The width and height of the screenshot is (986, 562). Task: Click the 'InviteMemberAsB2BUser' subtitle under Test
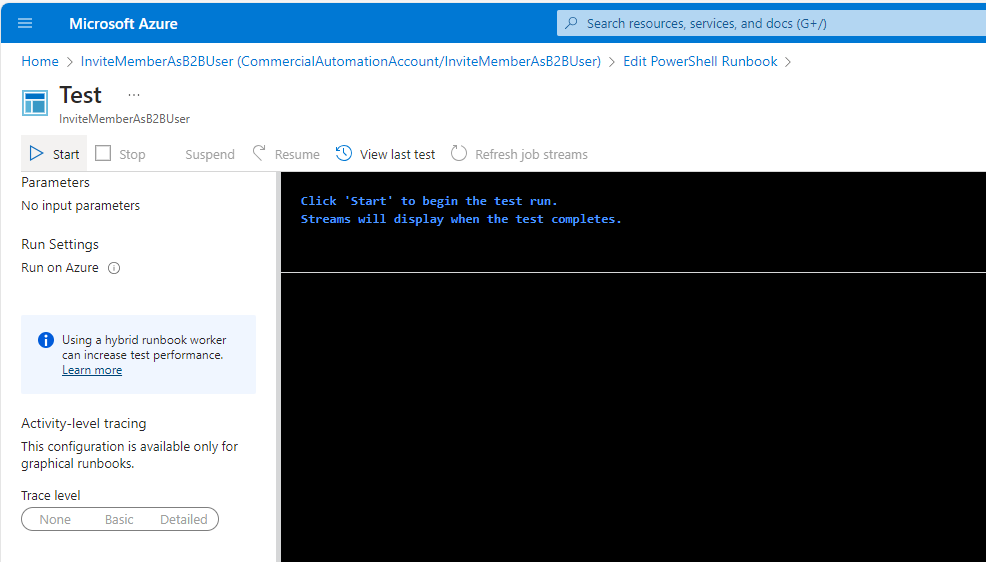[125, 119]
